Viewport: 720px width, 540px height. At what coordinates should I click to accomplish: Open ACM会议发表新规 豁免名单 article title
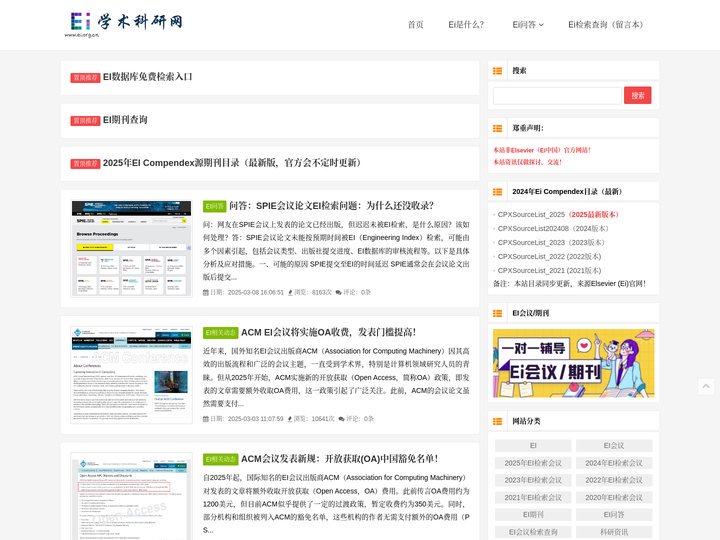339,459
